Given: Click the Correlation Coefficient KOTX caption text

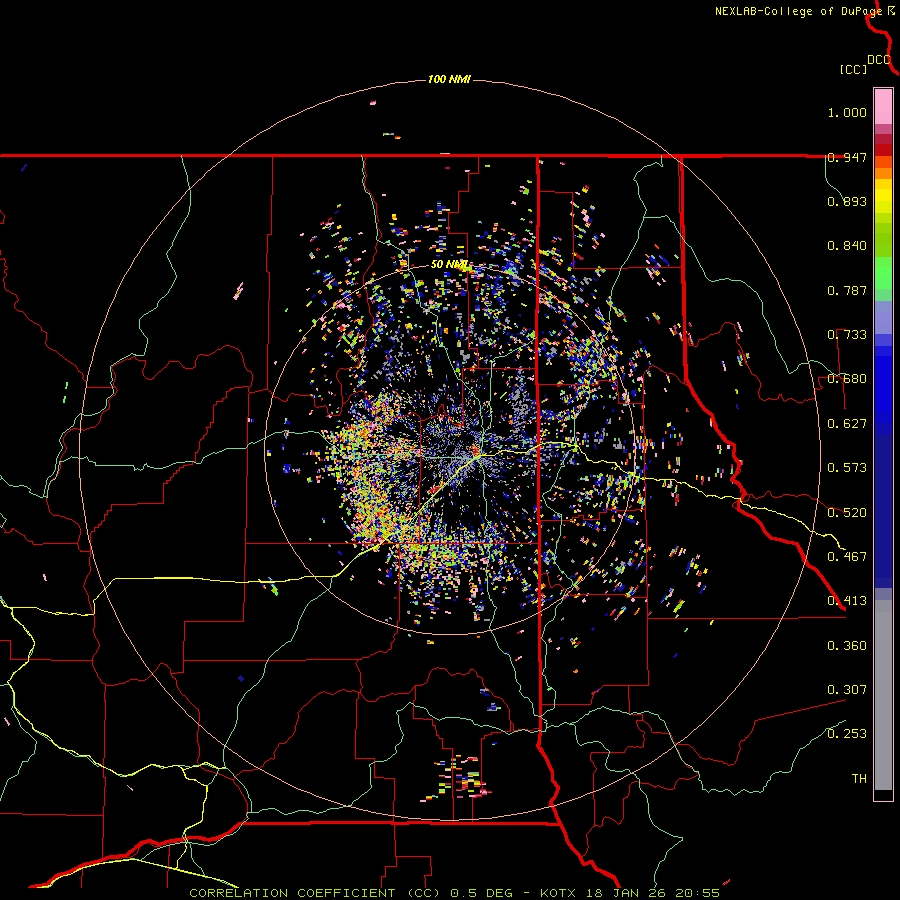Looking at the screenshot, I should [x=454, y=893].
